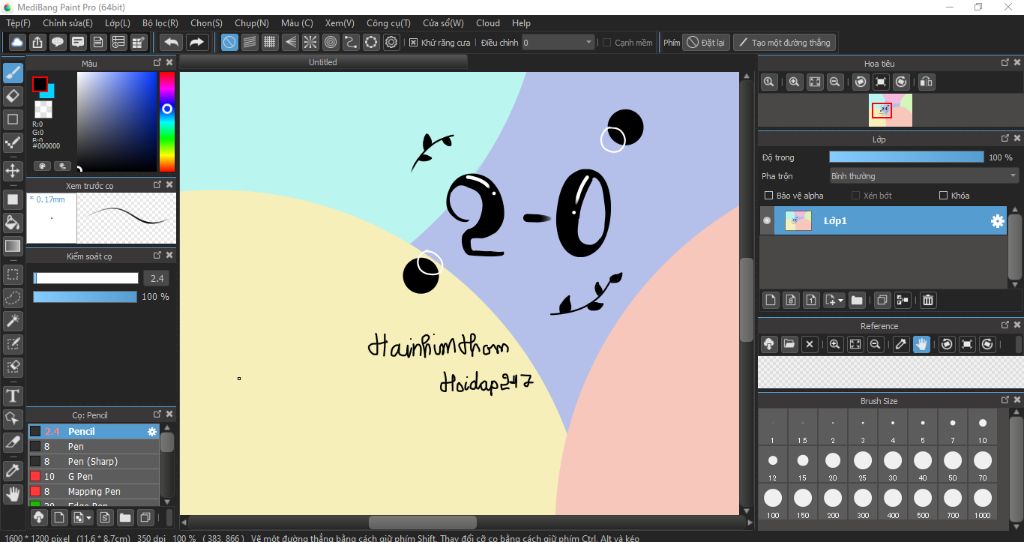
Task: Create new layer folder
Action: pyautogui.click(x=857, y=300)
